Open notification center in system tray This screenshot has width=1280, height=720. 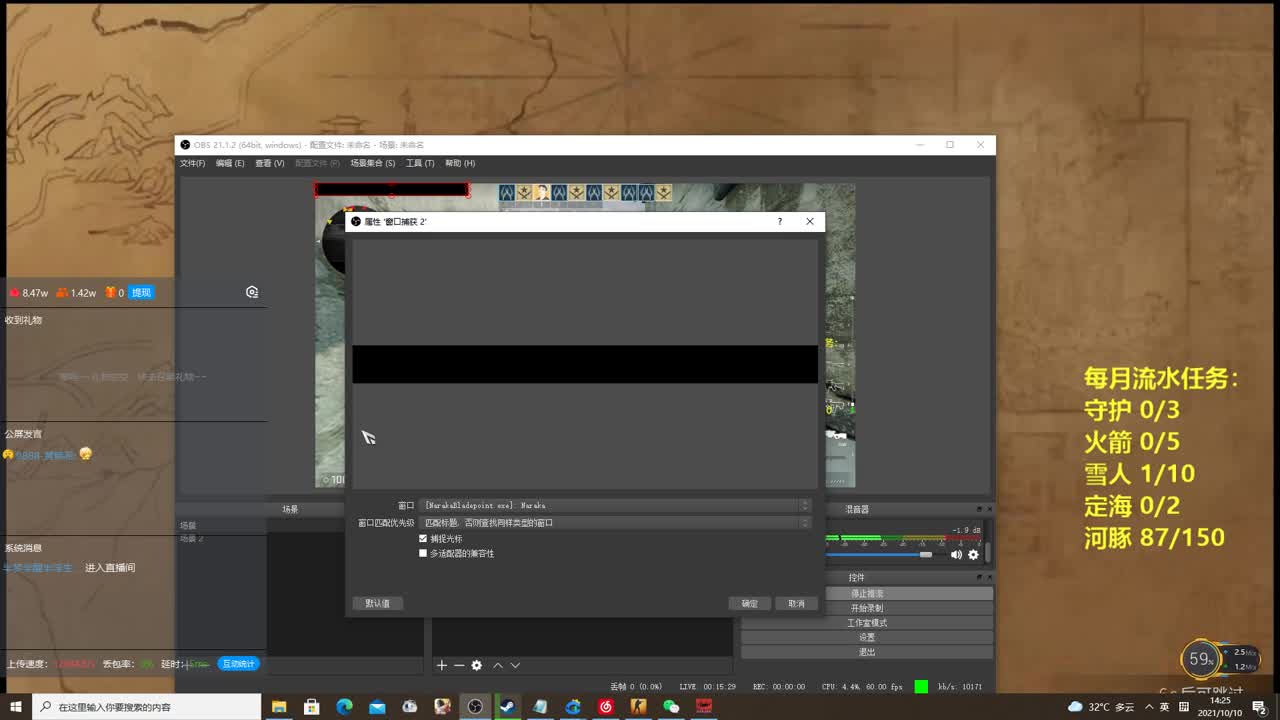point(1259,707)
